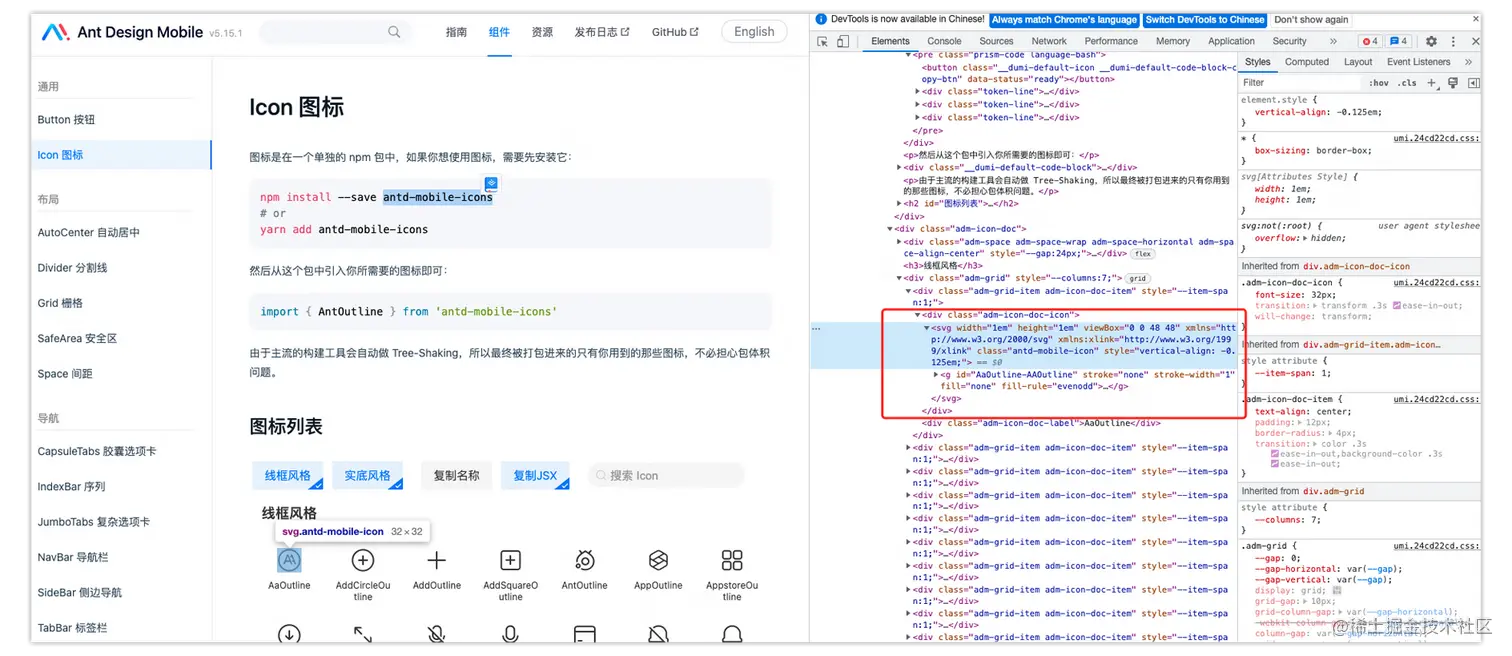This screenshot has width=1512, height=656.
Task: Open the 指南 nav item
Action: pyautogui.click(x=456, y=32)
